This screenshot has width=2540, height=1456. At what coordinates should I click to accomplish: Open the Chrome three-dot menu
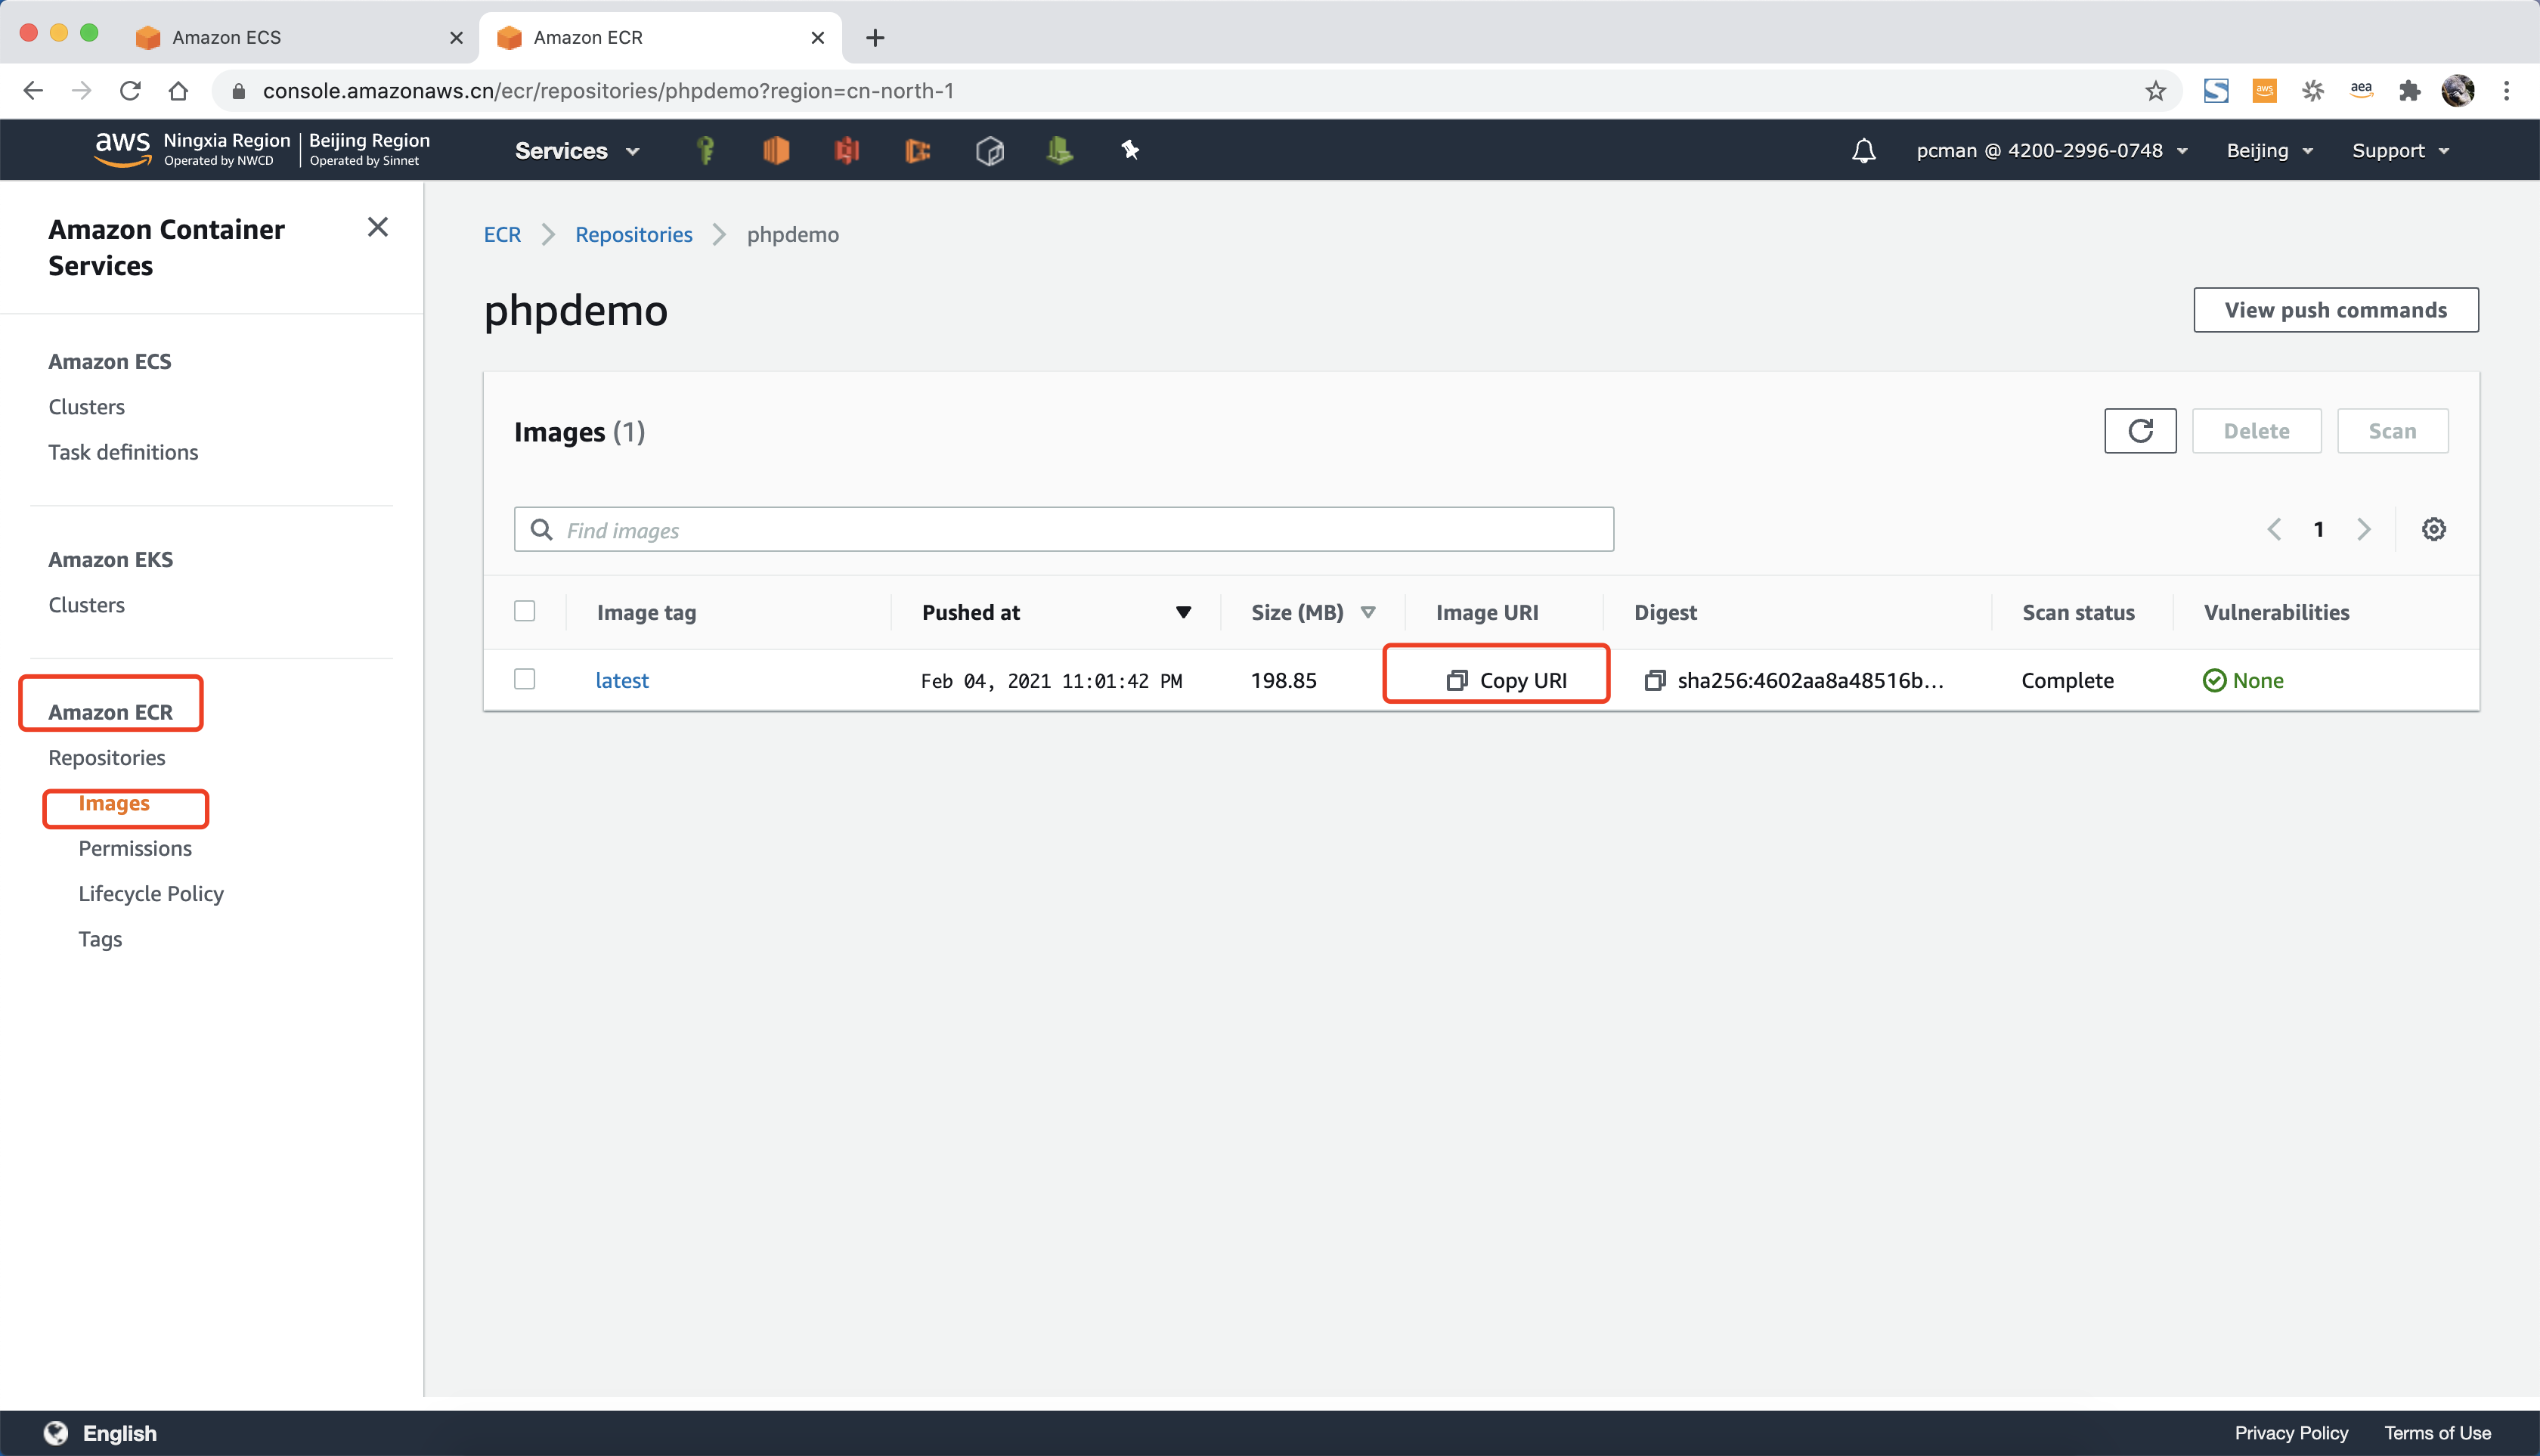(x=2506, y=91)
